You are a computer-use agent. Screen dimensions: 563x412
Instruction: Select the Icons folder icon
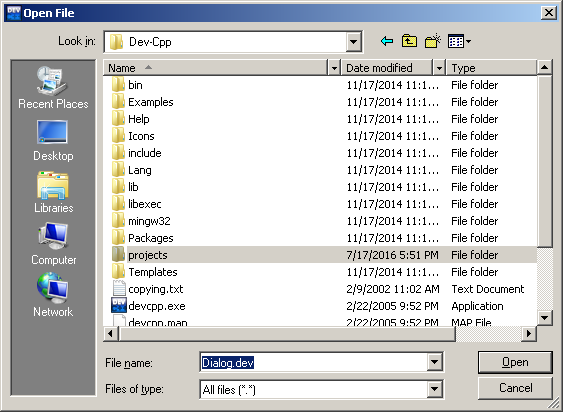[118, 136]
